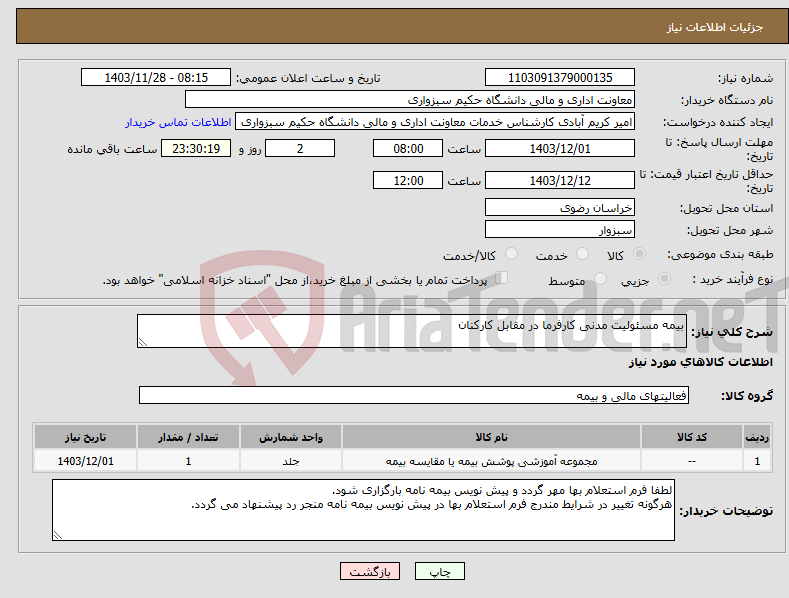Click the delivery city سبزوار field
789x598 pixels.
(560, 230)
